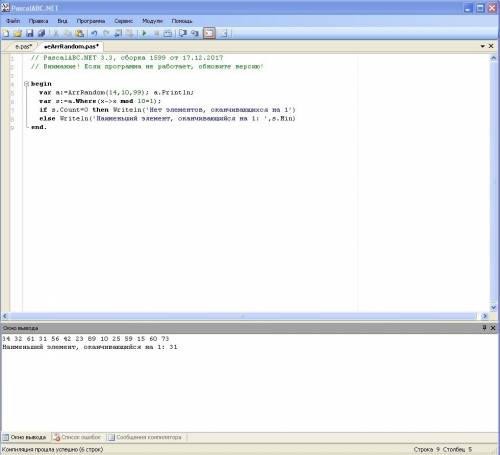The image size is (500, 455).
Task: Switch to the first .pas file tab
Action: click(23, 47)
